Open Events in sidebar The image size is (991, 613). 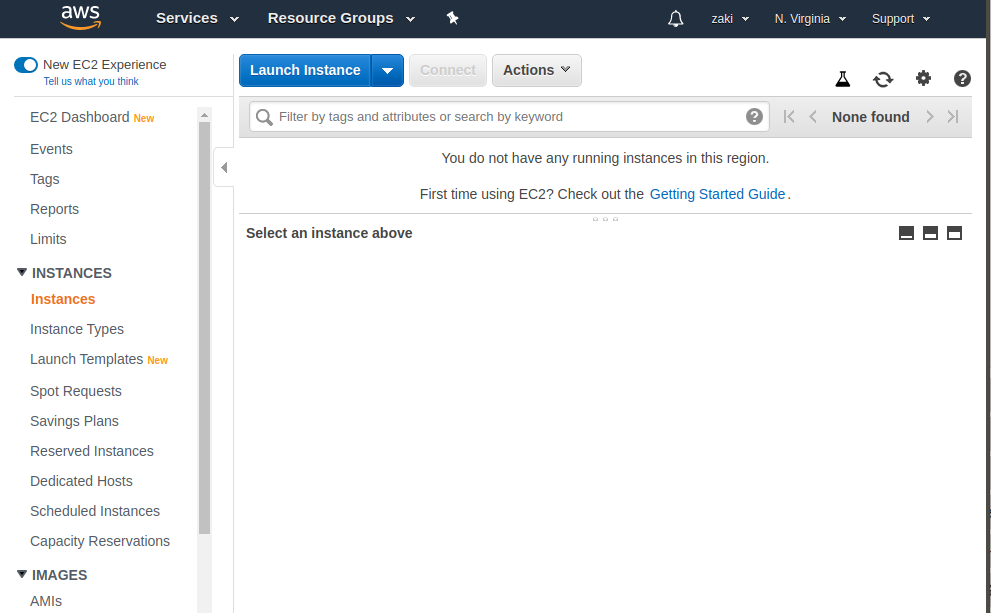(x=51, y=149)
